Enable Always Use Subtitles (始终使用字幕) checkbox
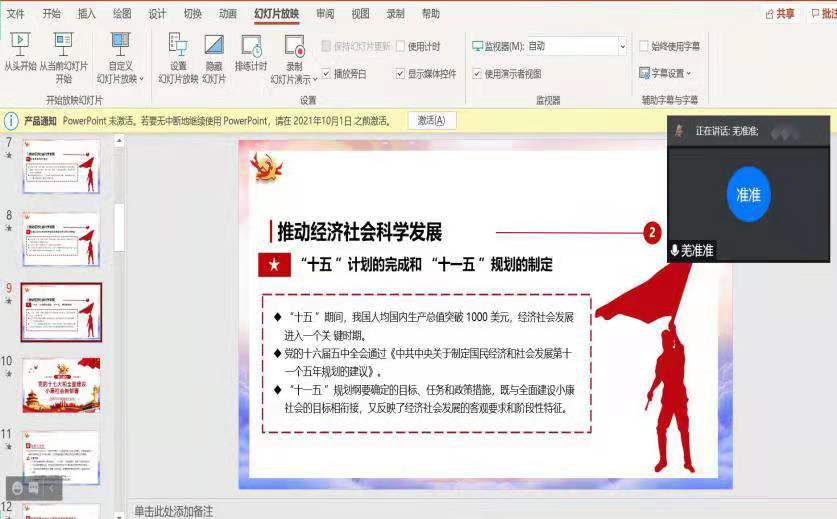 [643, 46]
